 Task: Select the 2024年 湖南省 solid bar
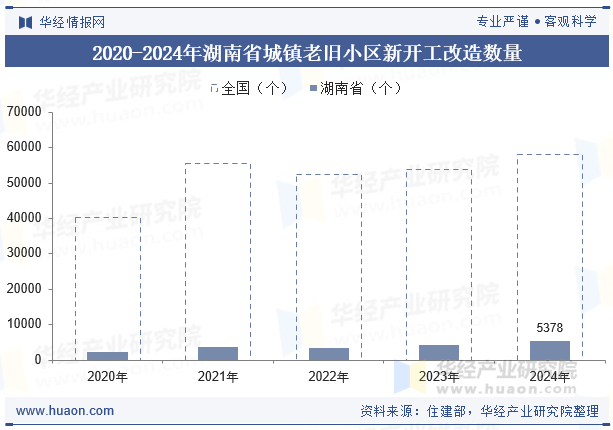(550, 351)
